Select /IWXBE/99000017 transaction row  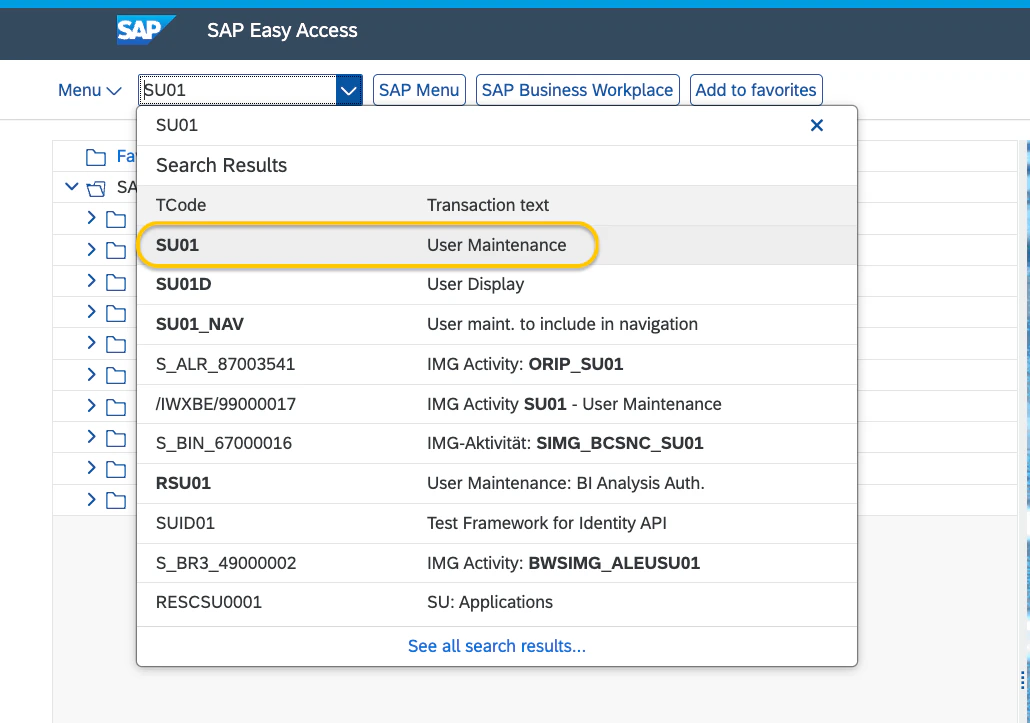coord(497,404)
